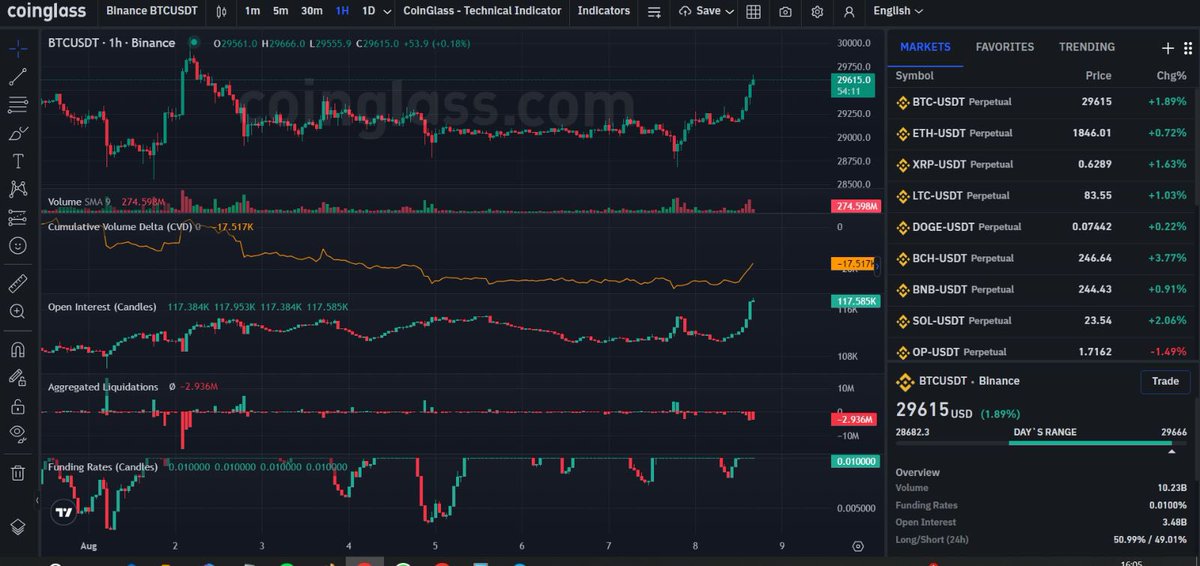Activate the zoom in tool

tap(18, 311)
